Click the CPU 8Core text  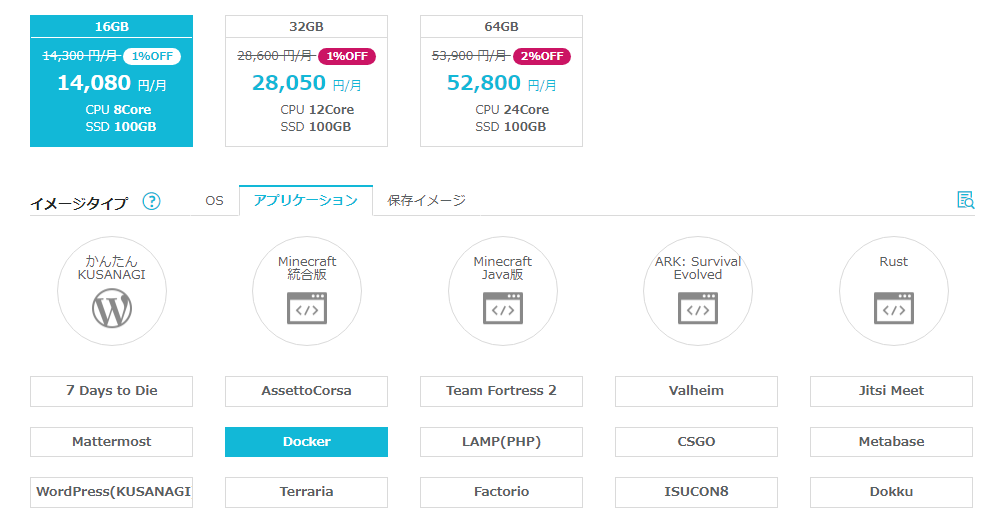click(118, 110)
